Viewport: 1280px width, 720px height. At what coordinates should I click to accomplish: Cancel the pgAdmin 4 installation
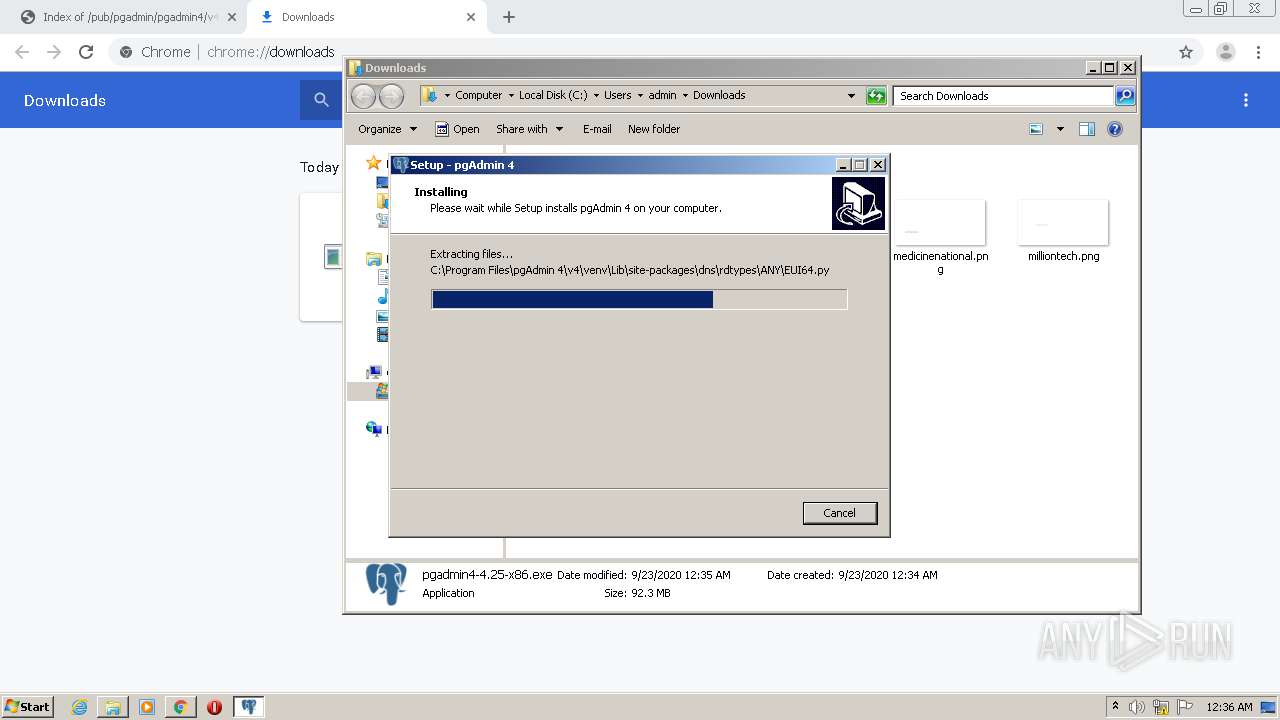pyautogui.click(x=839, y=513)
